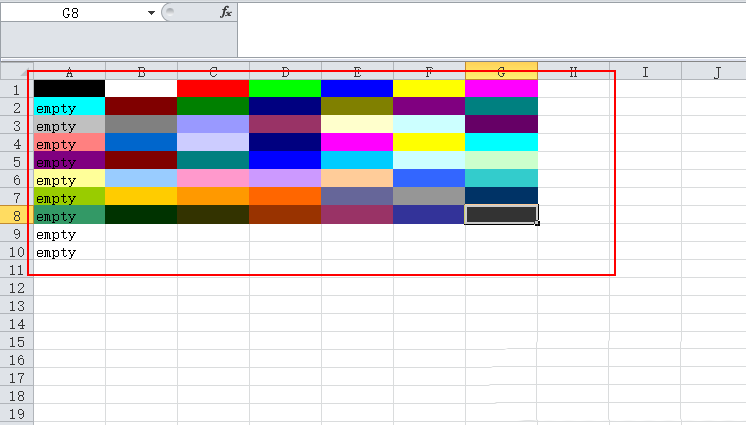Click cyan cell A2 labeled empty
The image size is (746, 425).
(69, 107)
